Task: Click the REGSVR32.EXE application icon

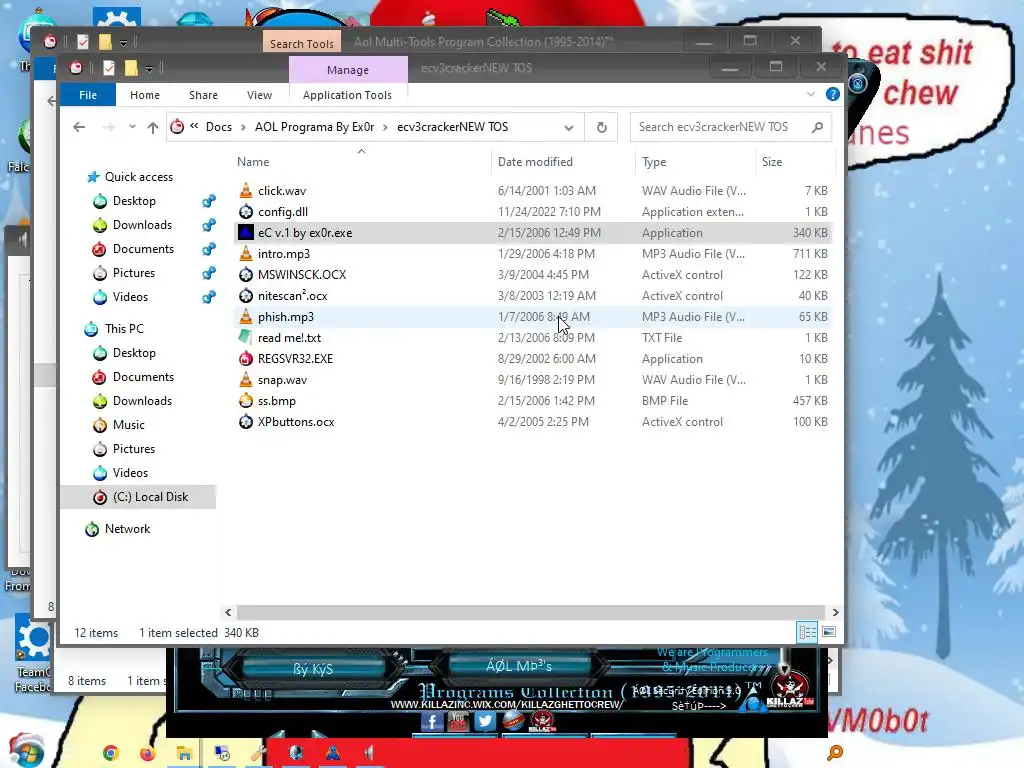Action: coord(246,359)
